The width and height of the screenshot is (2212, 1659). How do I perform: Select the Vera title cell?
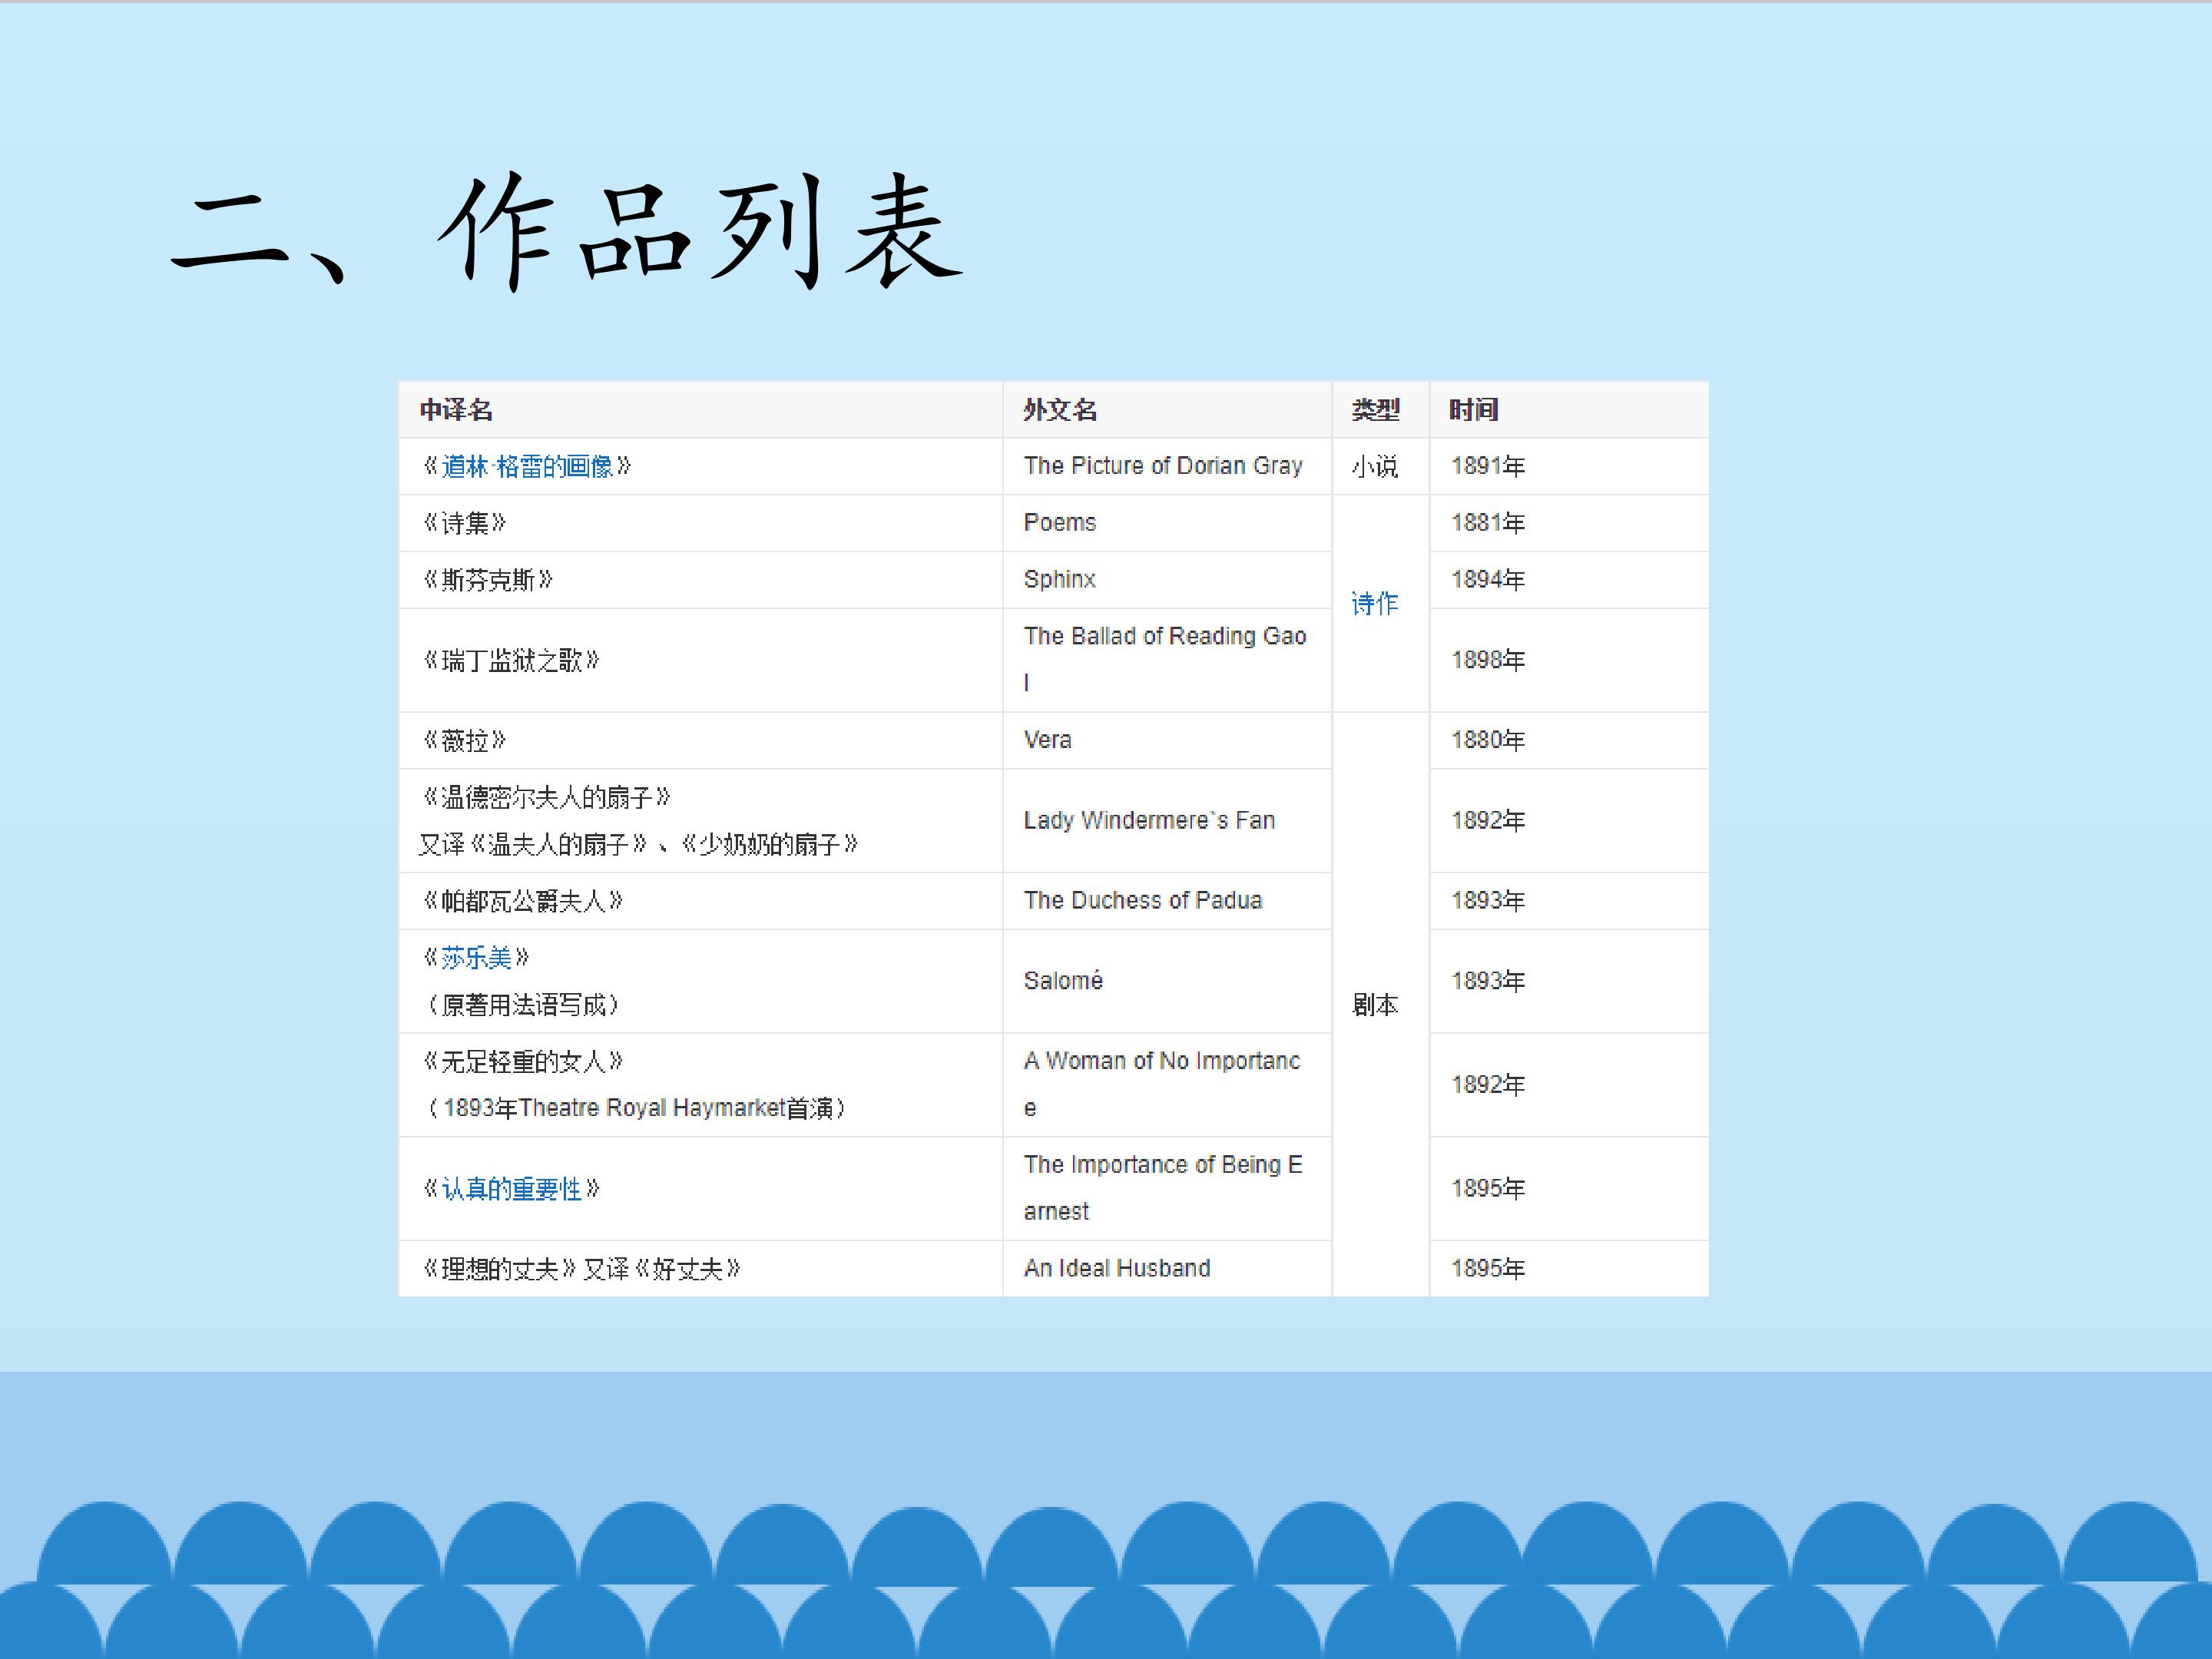(1047, 740)
